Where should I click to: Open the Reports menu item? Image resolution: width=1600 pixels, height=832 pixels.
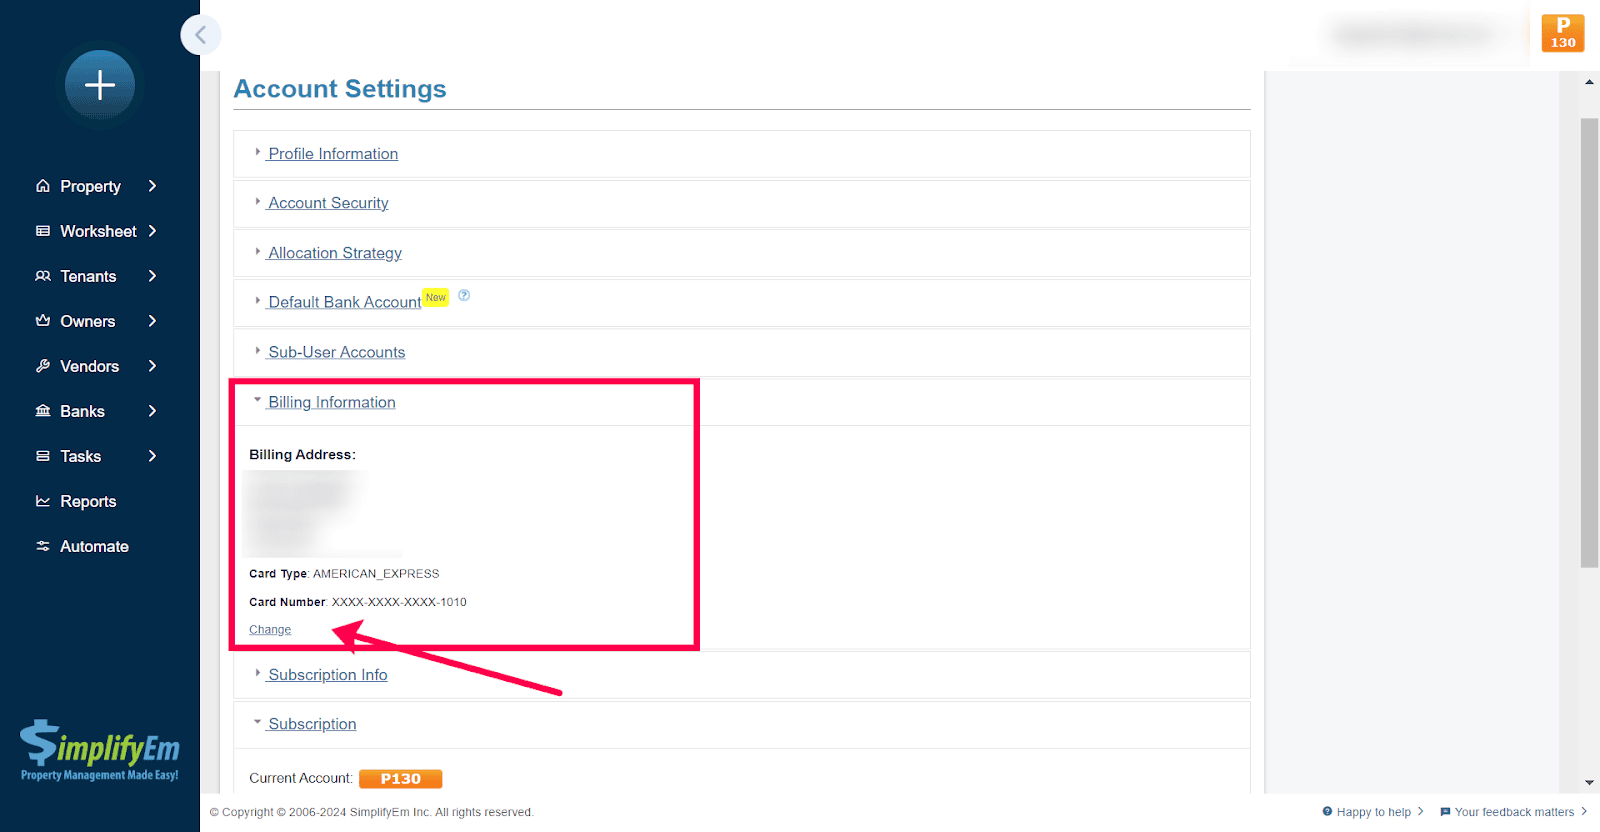click(88, 501)
